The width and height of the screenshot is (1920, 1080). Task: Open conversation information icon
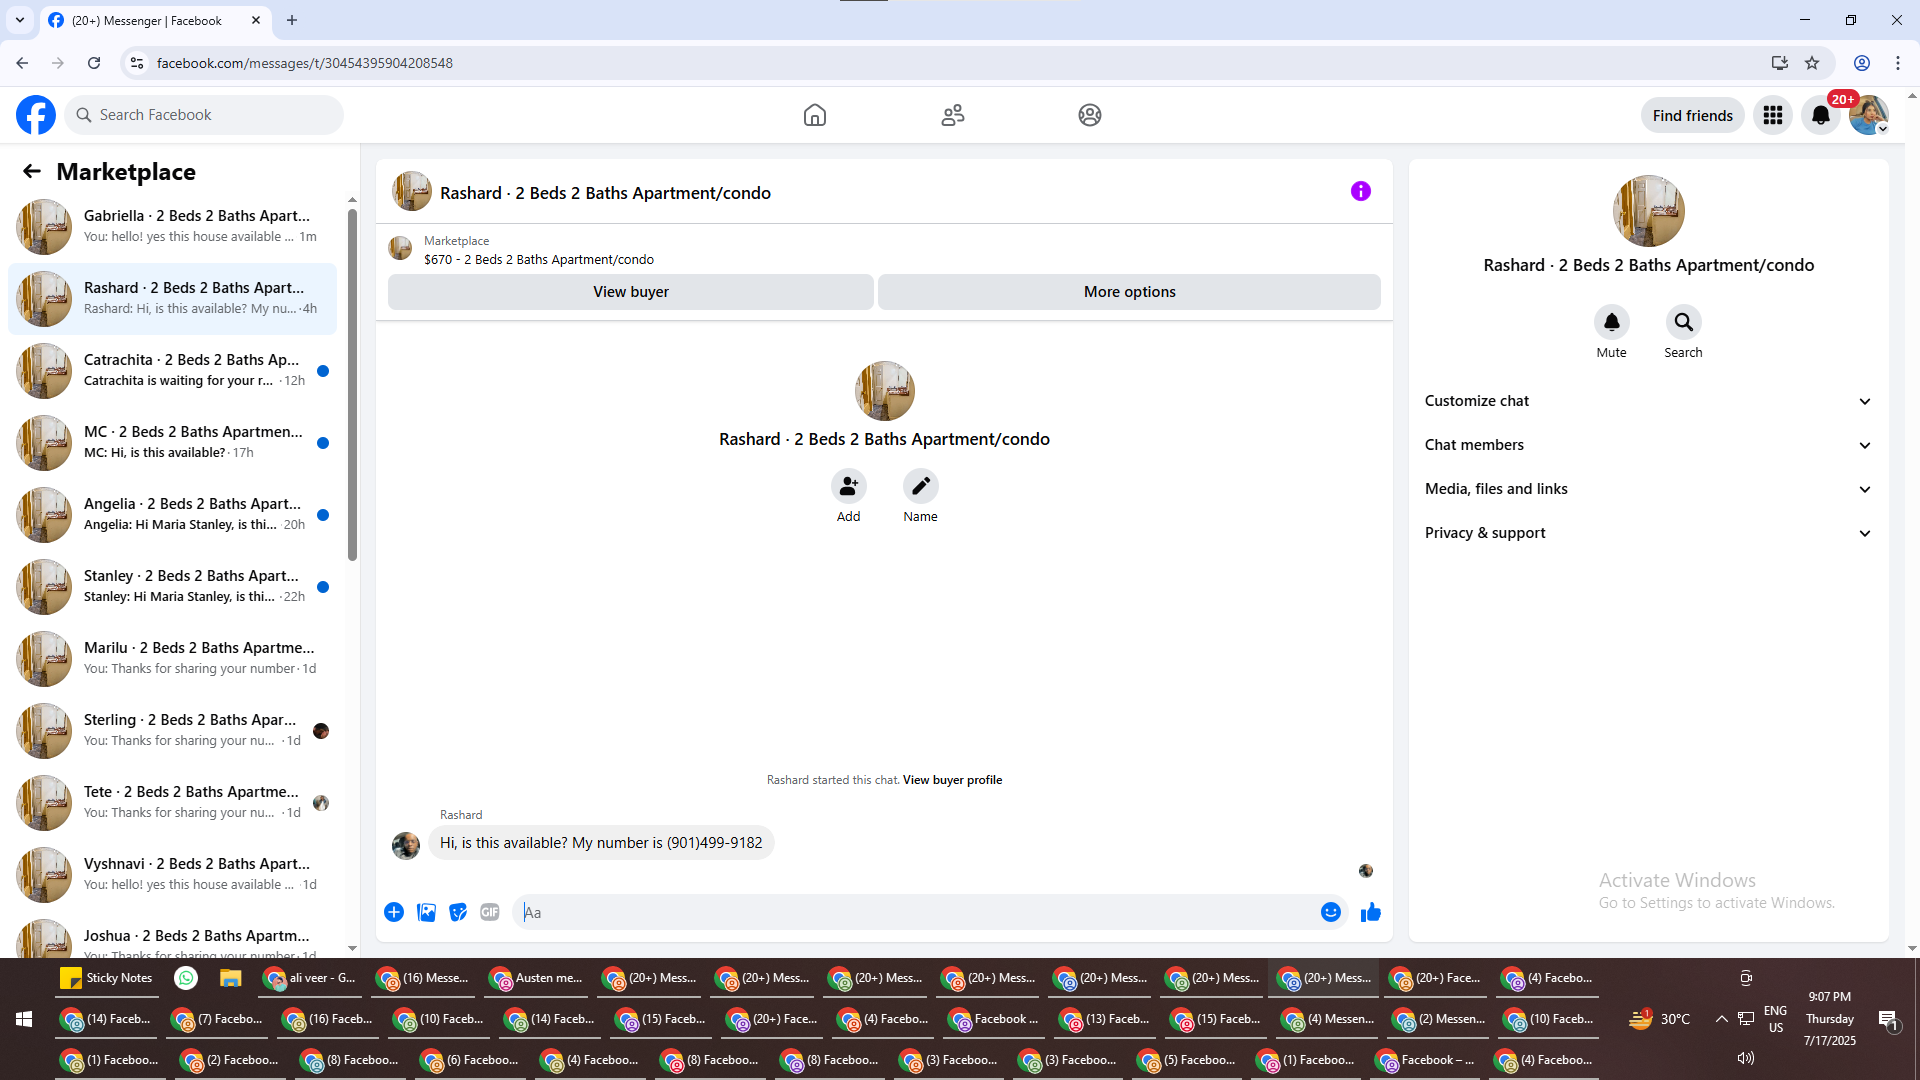pos(1361,191)
